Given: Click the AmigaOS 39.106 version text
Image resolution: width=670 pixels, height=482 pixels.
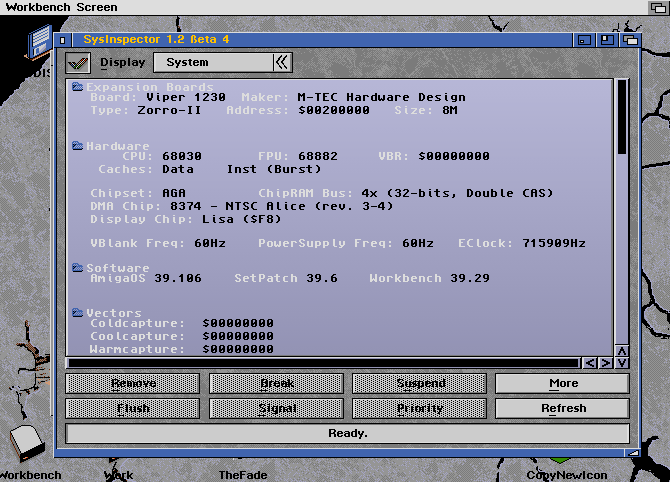Looking at the screenshot, I should (146, 279).
